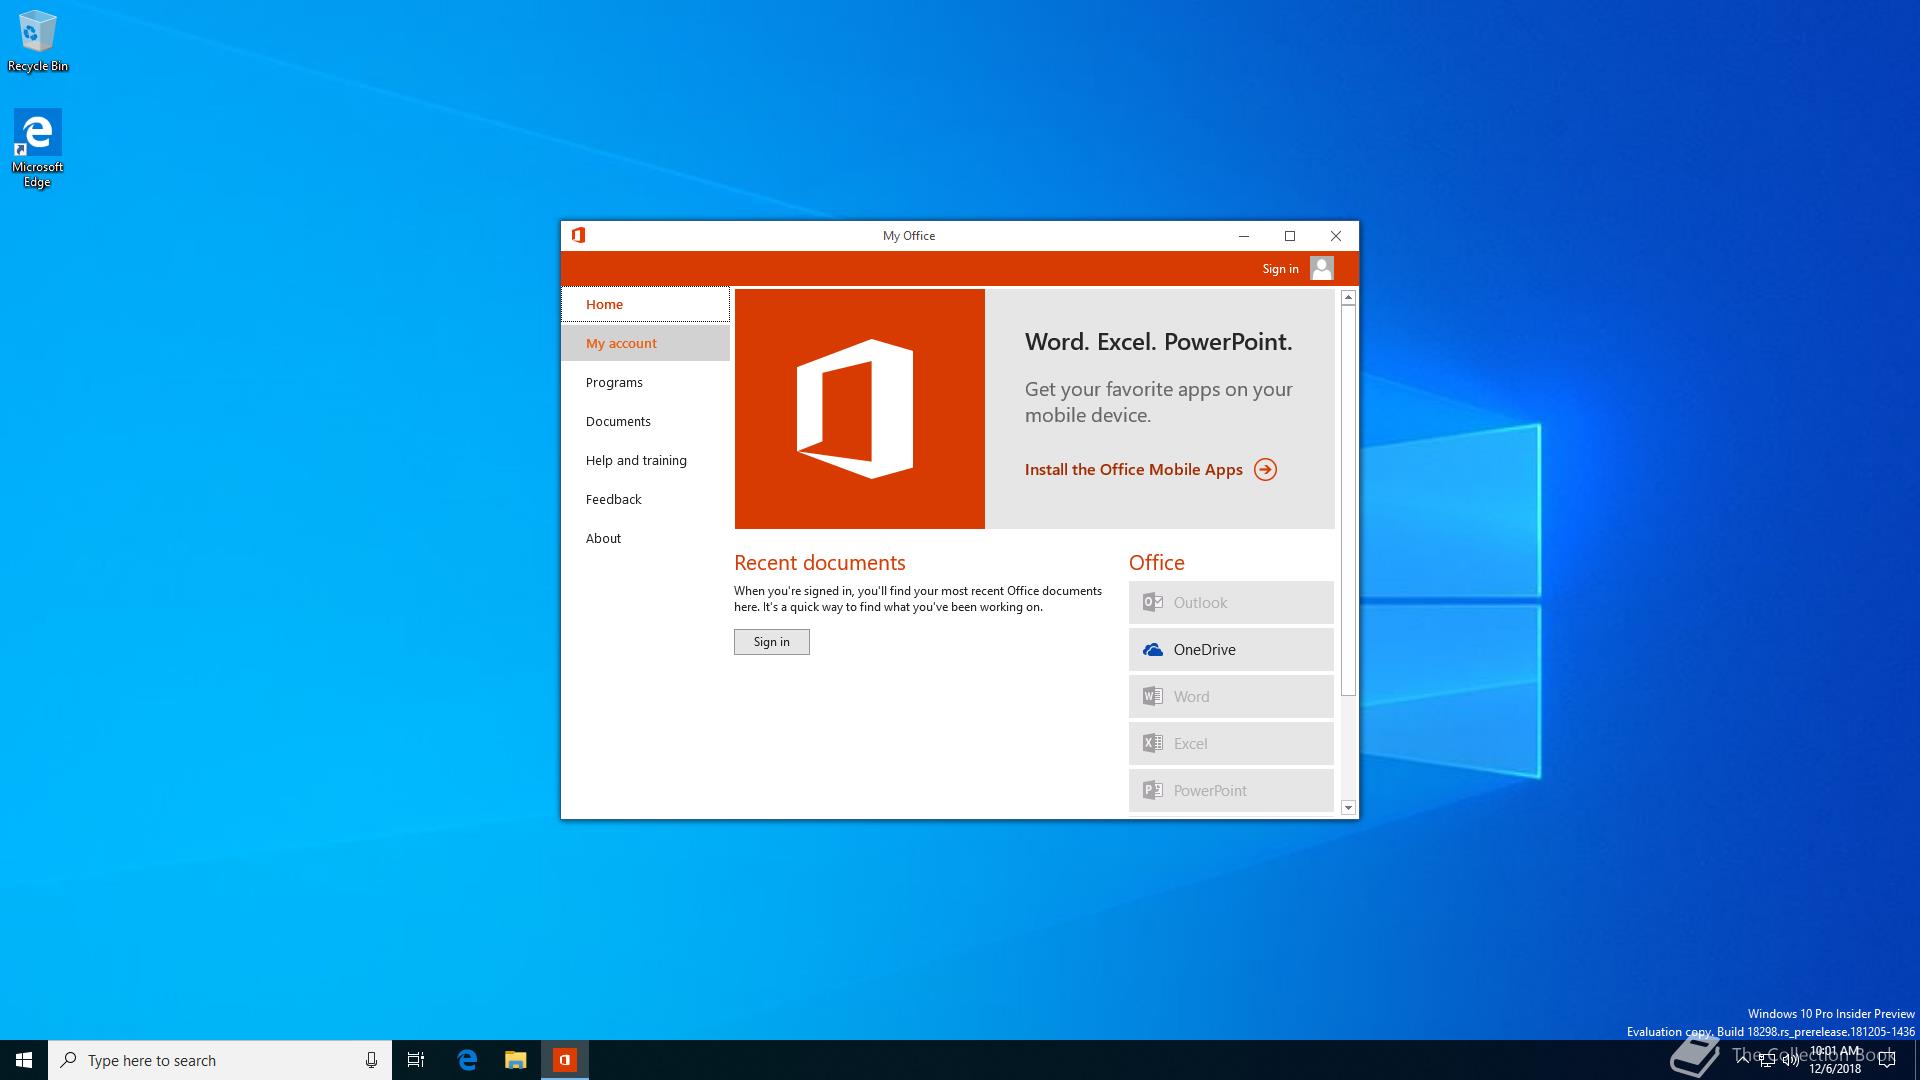Click the Office logo in window title bar
Image resolution: width=1920 pixels, height=1080 pixels.
pyautogui.click(x=578, y=235)
